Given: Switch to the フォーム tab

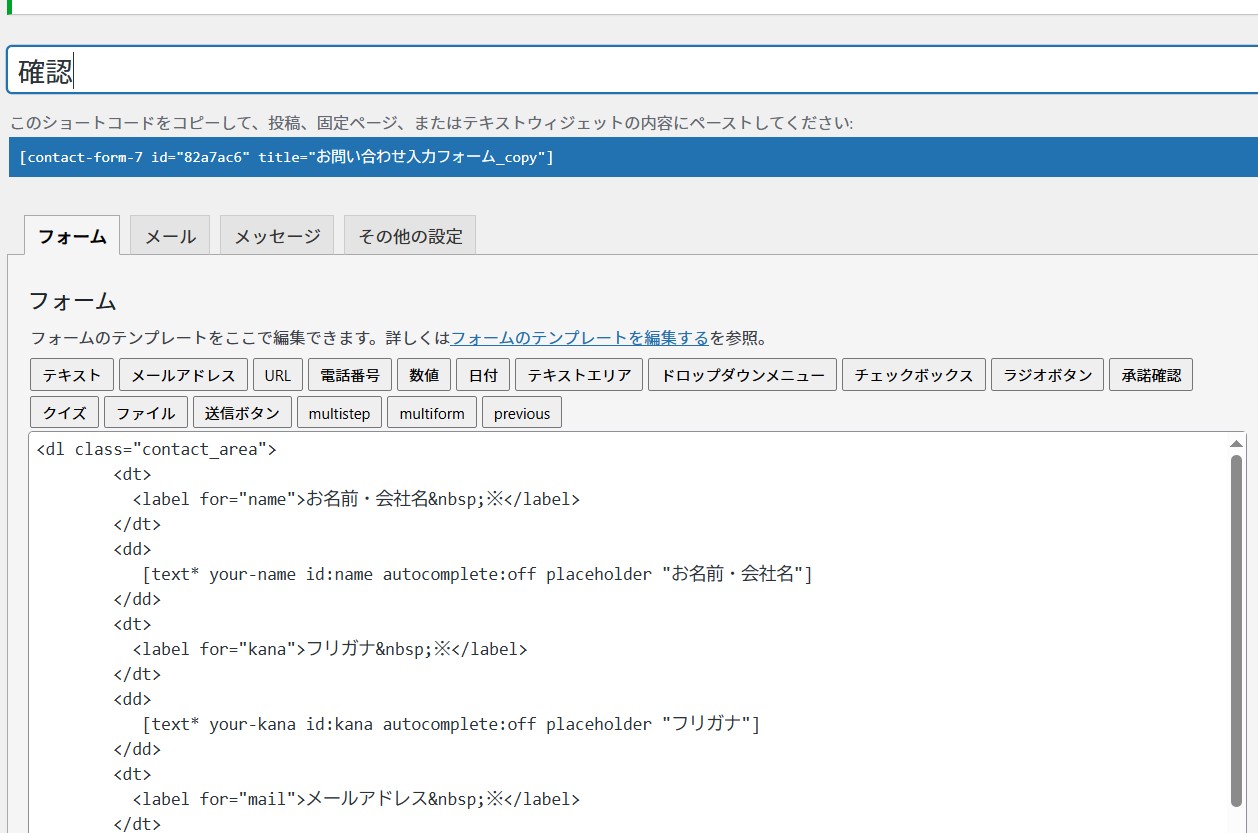Looking at the screenshot, I should (x=72, y=236).
